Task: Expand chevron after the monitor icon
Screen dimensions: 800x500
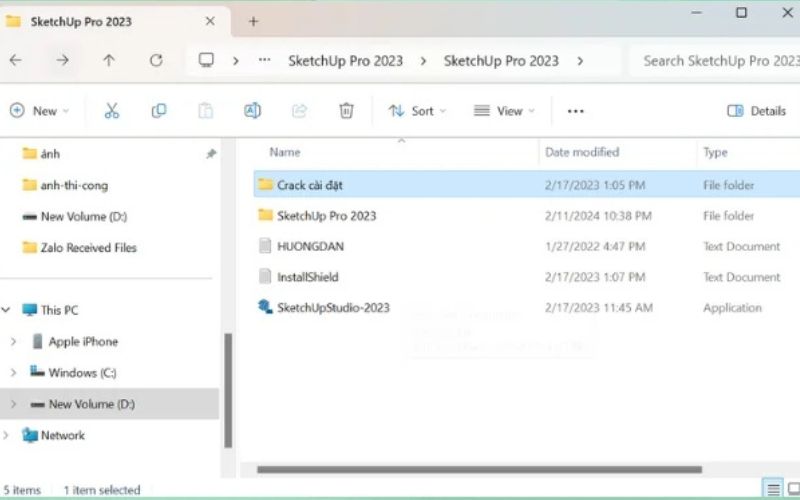Action: pyautogui.click(x=235, y=61)
